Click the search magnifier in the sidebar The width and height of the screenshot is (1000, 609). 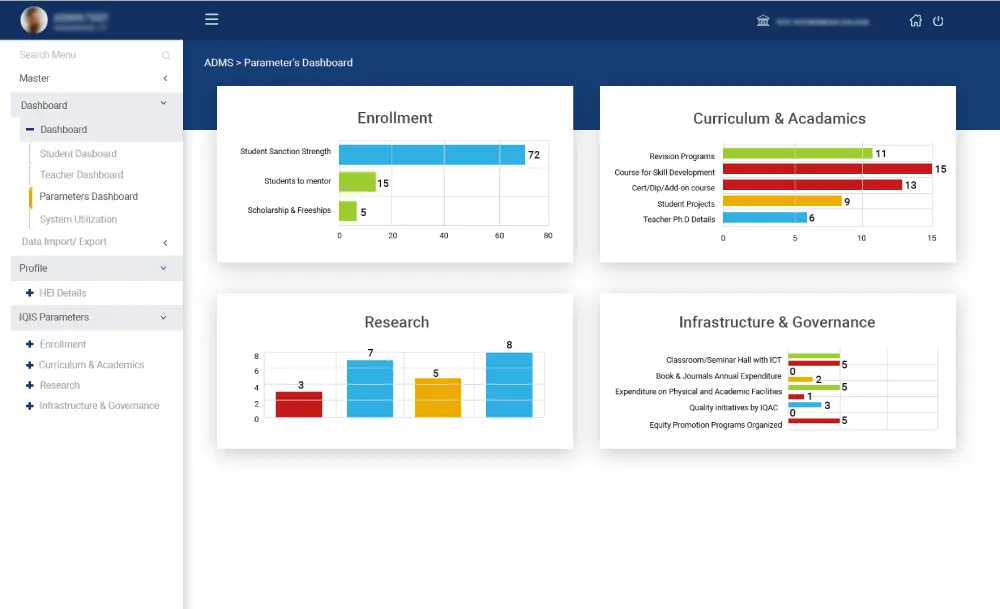point(165,56)
